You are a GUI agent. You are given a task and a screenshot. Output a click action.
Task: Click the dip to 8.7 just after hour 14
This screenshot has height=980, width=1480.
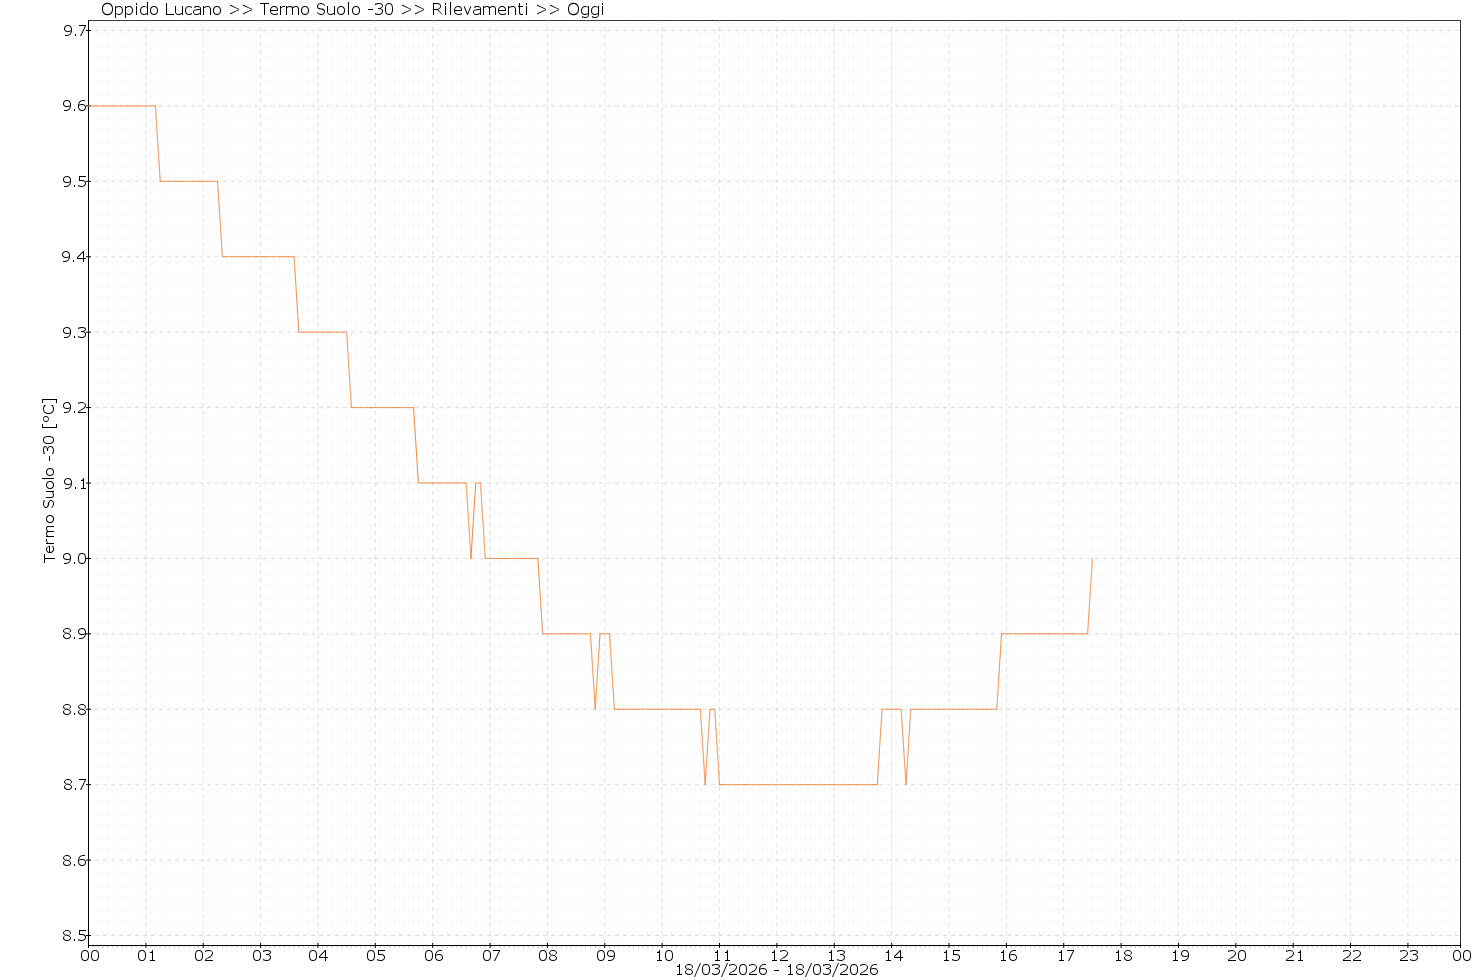pyautogui.click(x=906, y=783)
